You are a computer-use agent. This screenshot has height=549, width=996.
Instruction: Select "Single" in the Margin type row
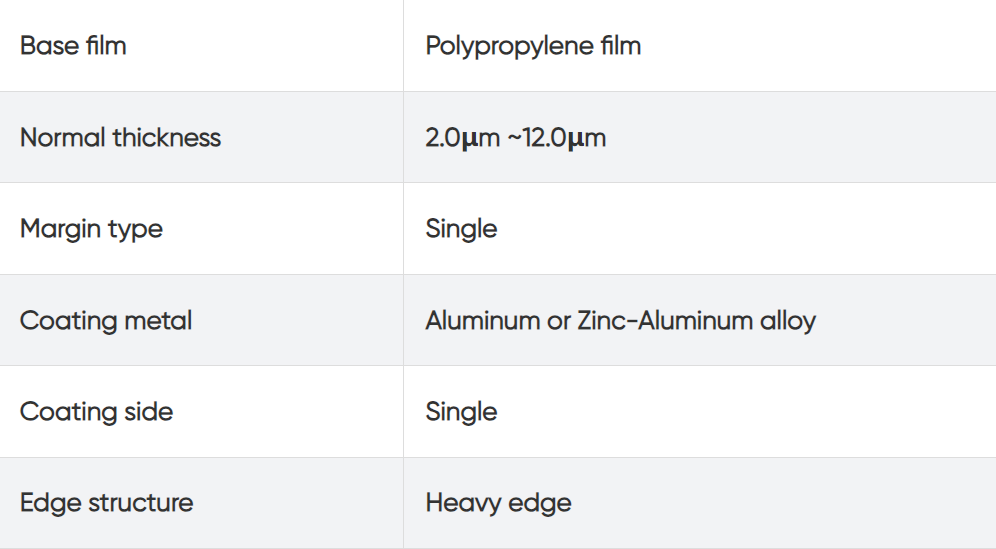(x=461, y=229)
